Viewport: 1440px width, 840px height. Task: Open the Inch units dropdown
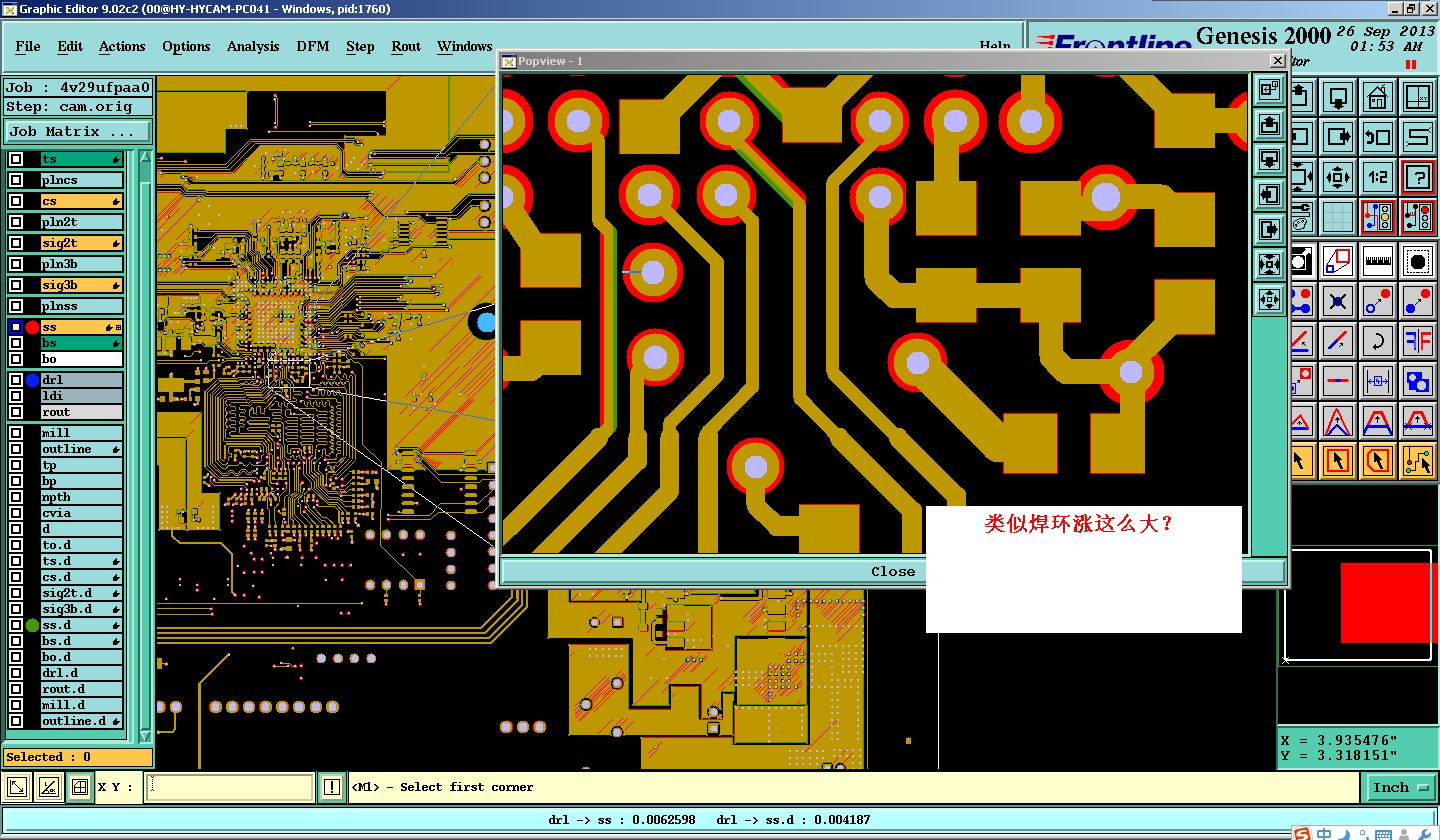[1399, 788]
